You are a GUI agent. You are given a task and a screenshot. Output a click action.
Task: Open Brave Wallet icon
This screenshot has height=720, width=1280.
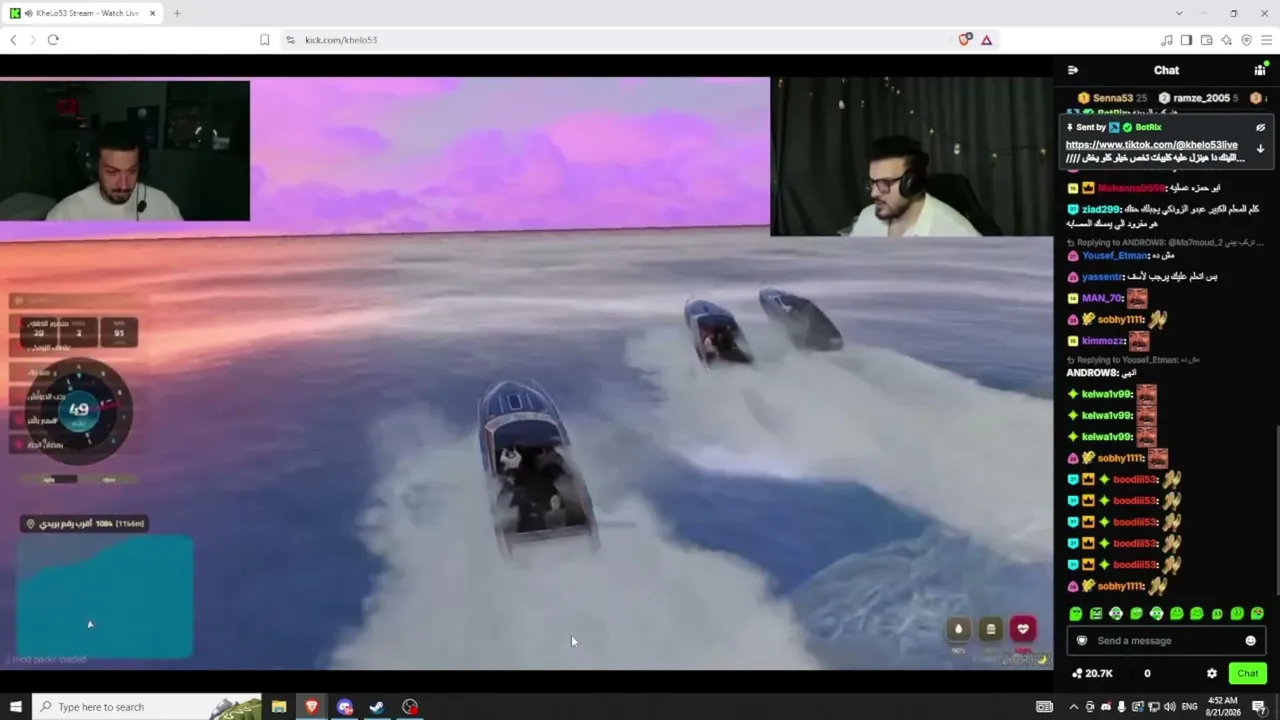(x=1206, y=40)
